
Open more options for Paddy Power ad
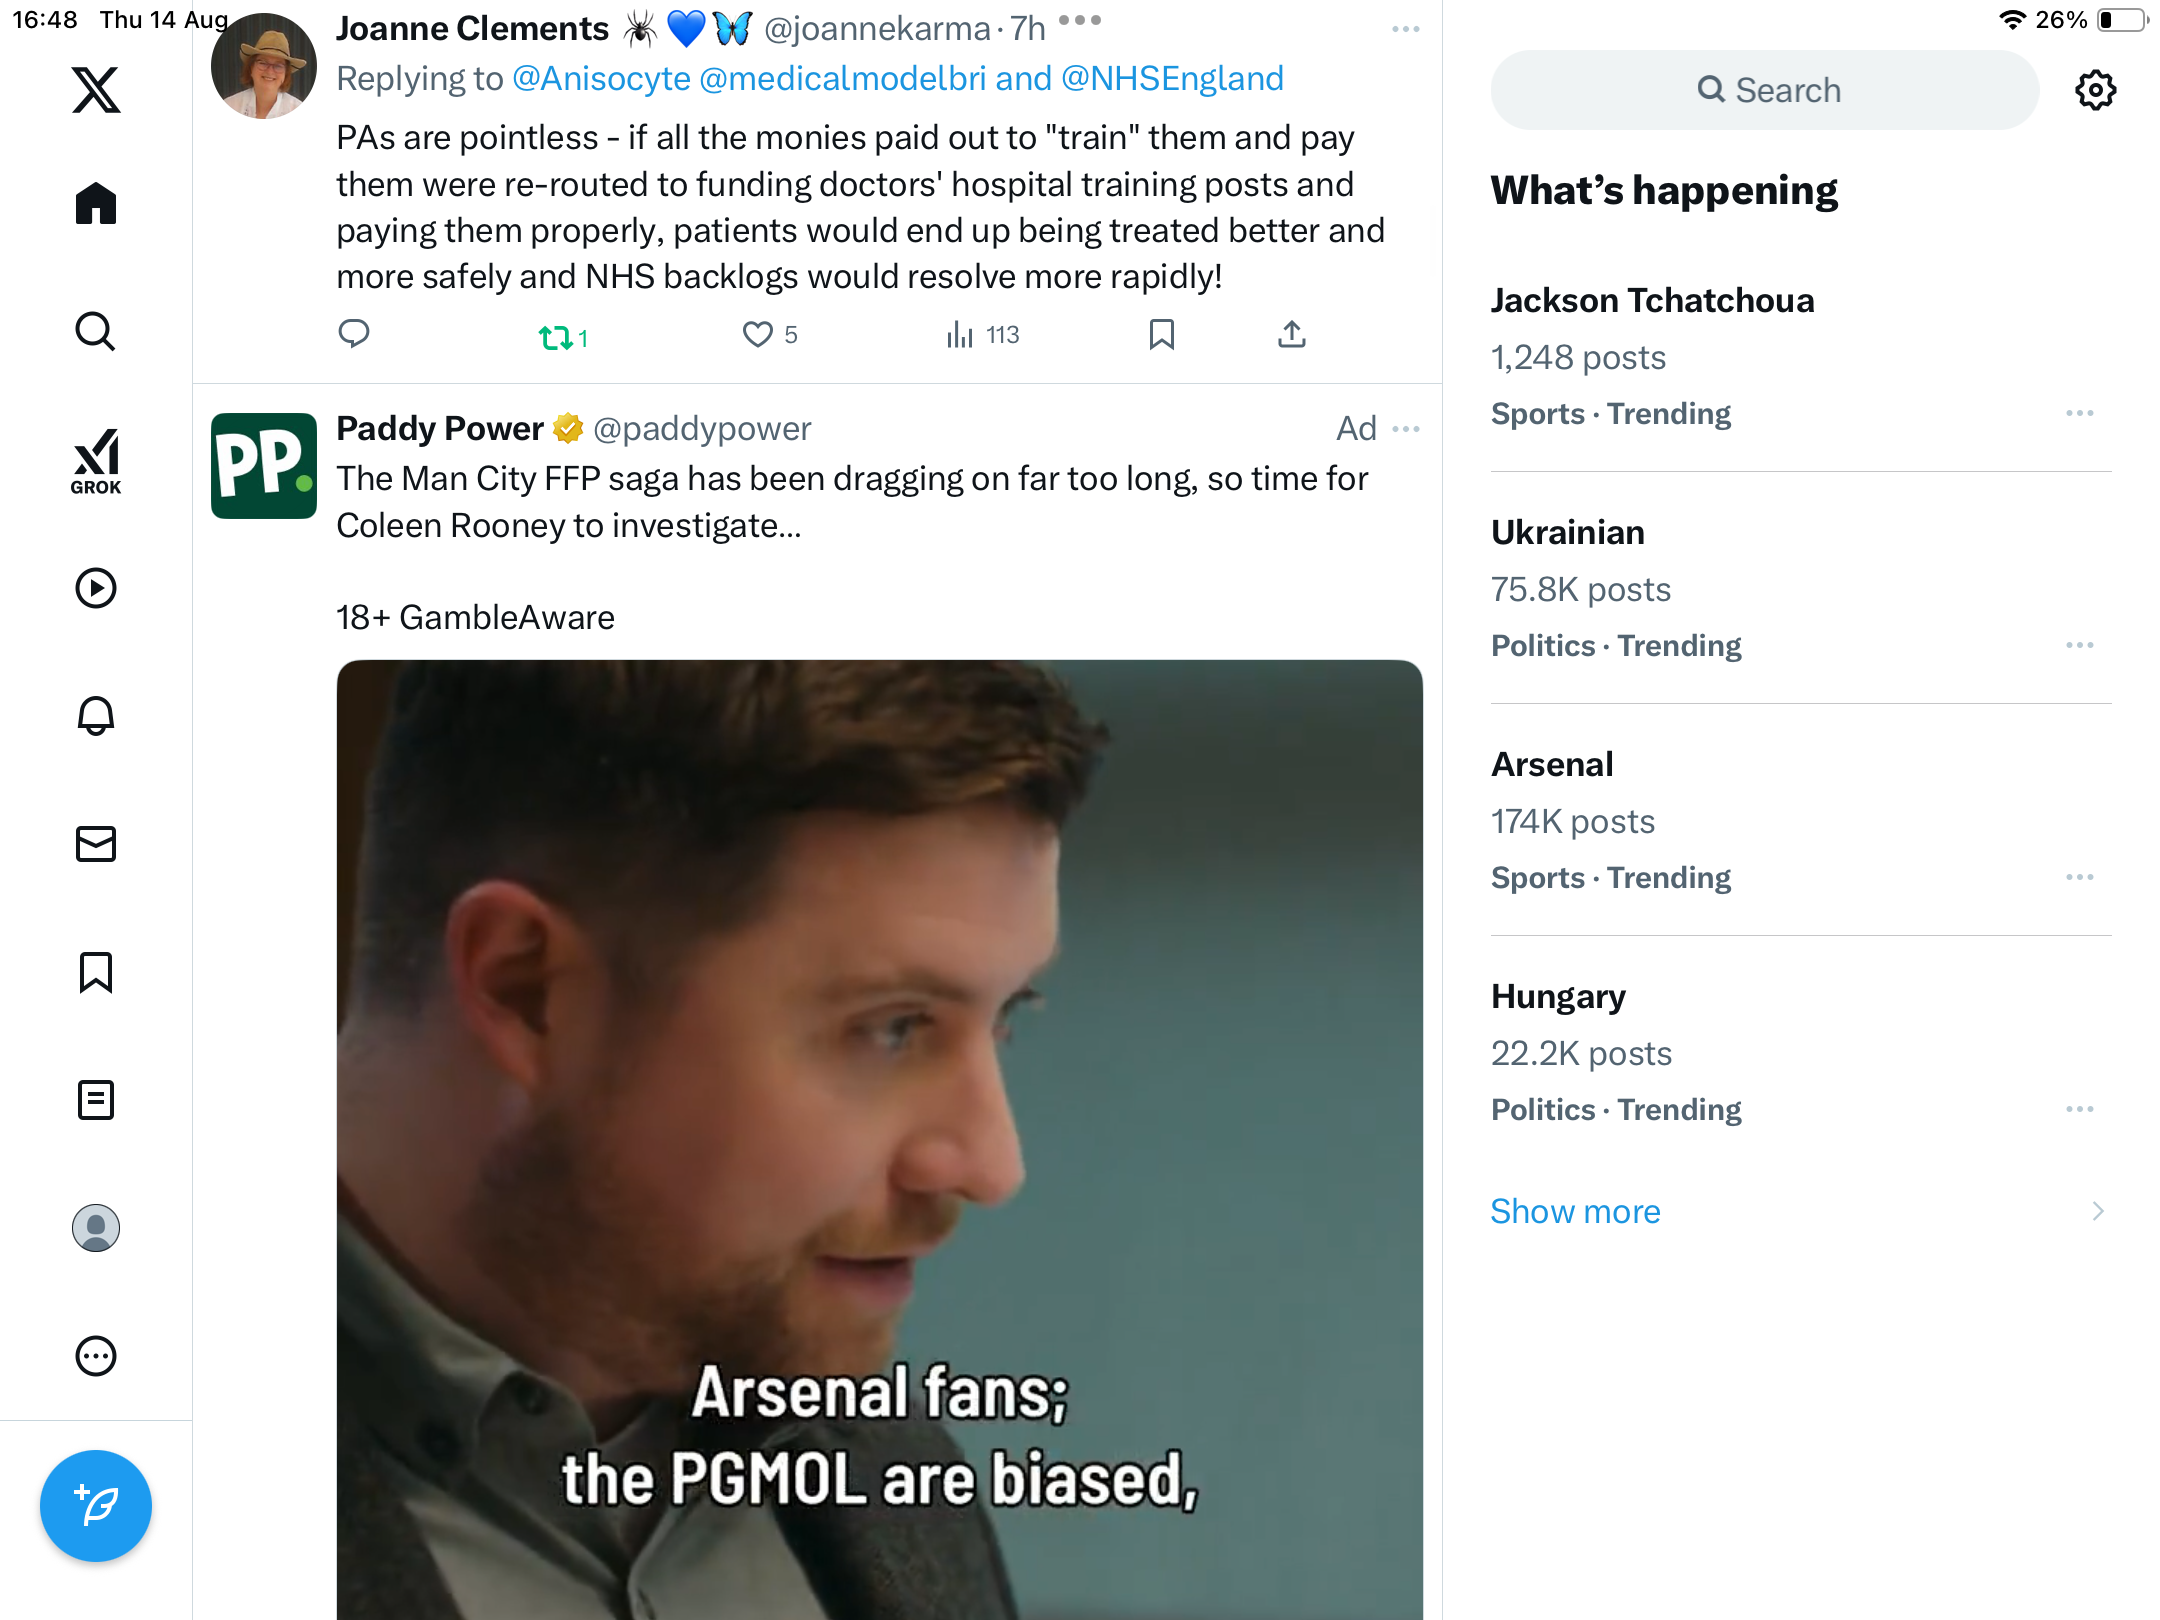pos(1406,429)
